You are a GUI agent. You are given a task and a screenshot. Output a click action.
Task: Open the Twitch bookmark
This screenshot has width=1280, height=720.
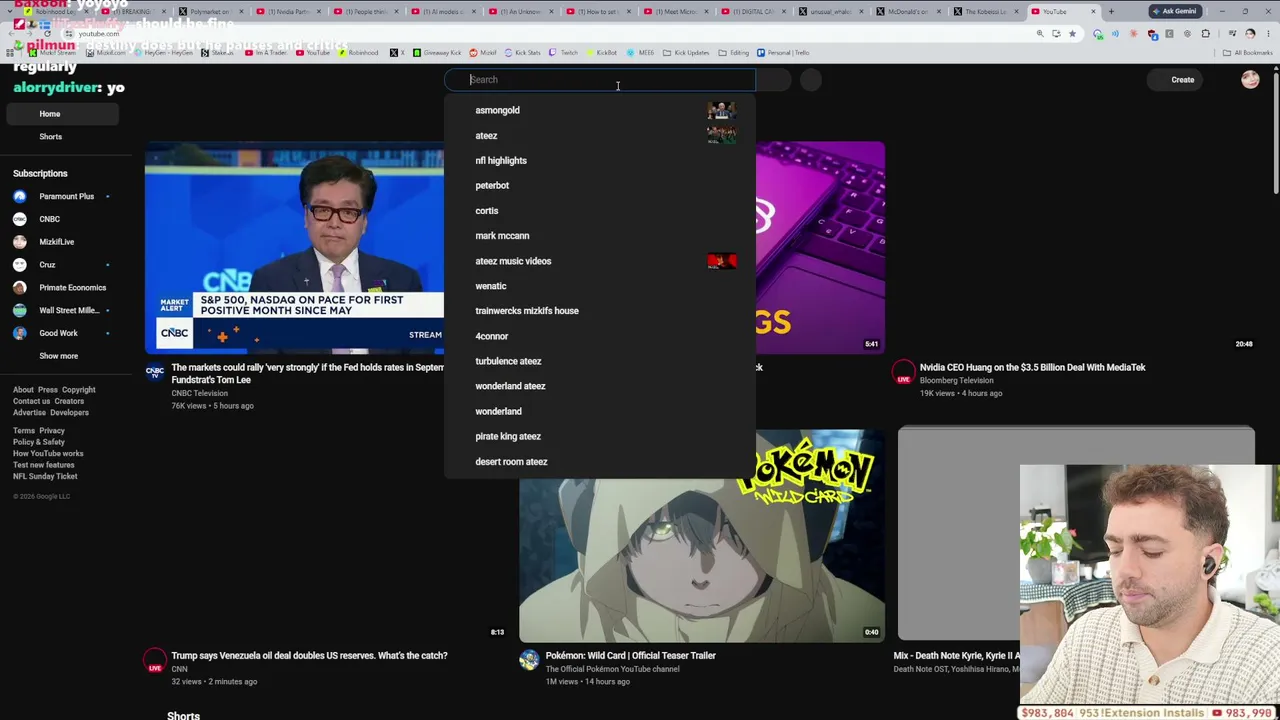point(564,52)
